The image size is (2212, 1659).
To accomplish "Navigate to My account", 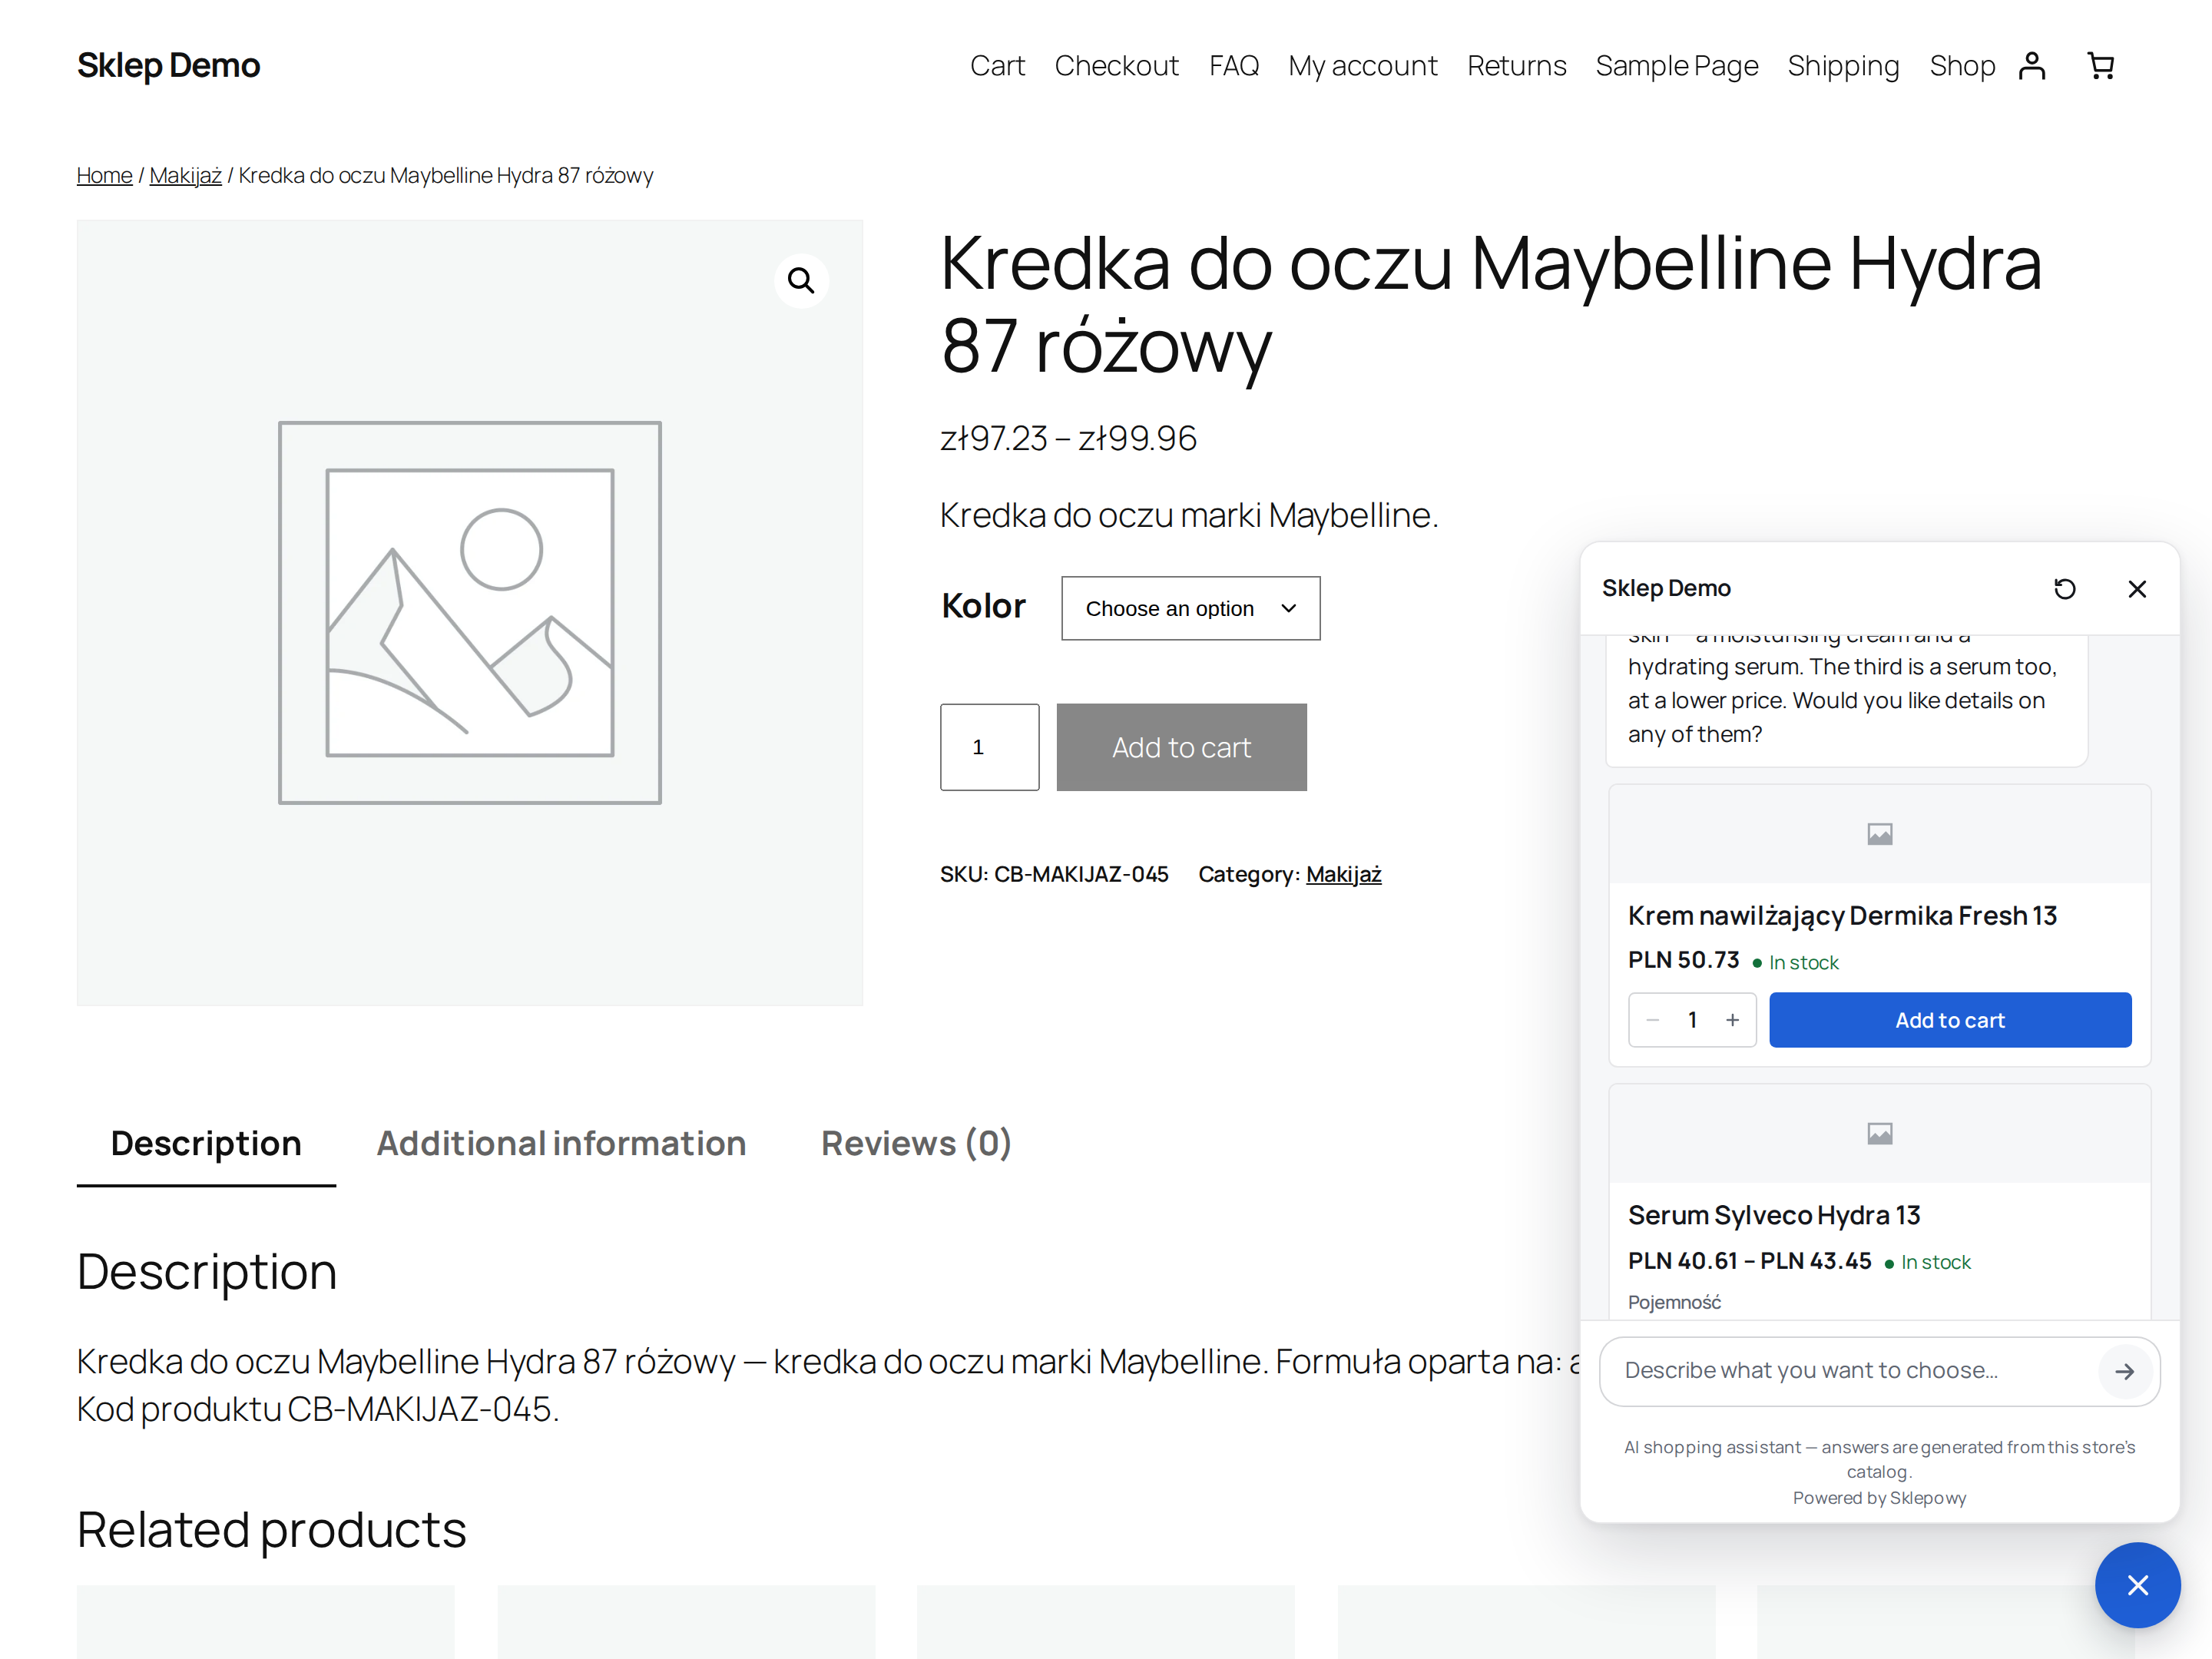I will [1363, 66].
